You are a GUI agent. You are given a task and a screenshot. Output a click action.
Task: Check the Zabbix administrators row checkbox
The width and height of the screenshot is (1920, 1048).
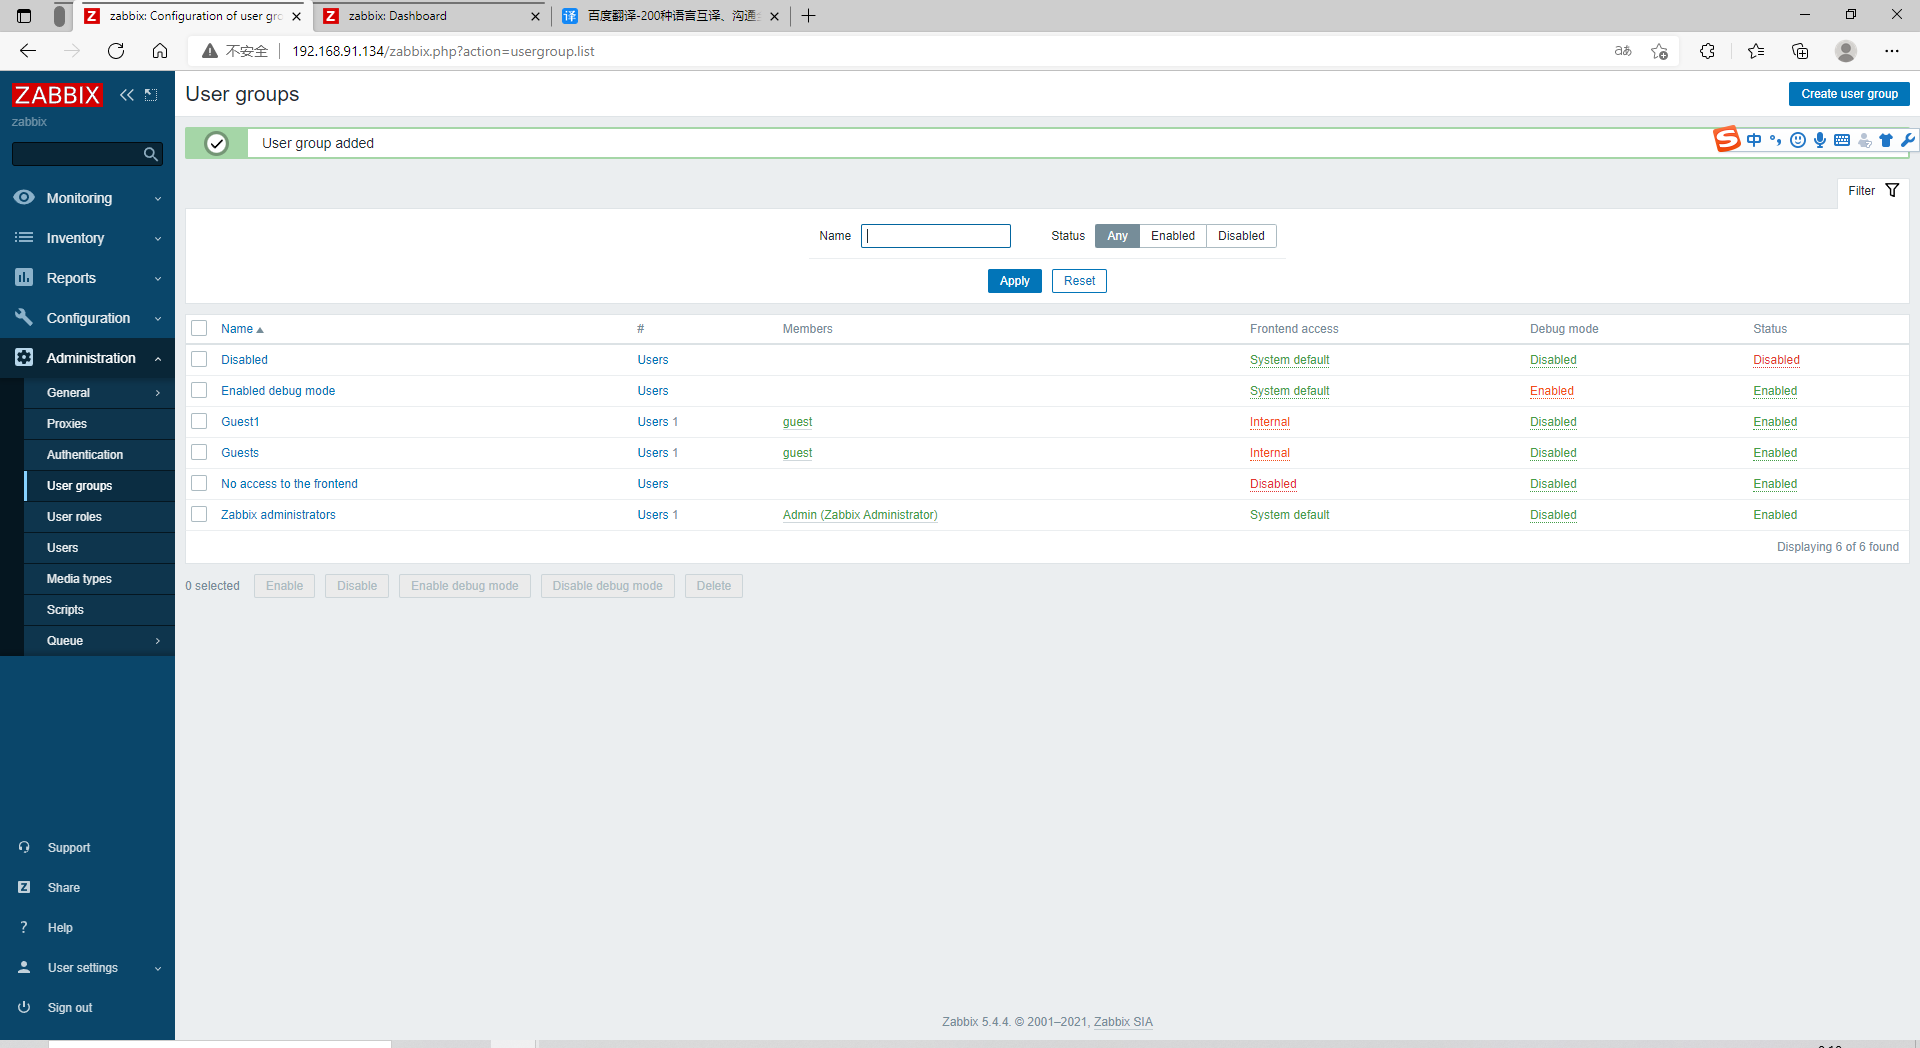click(199, 514)
